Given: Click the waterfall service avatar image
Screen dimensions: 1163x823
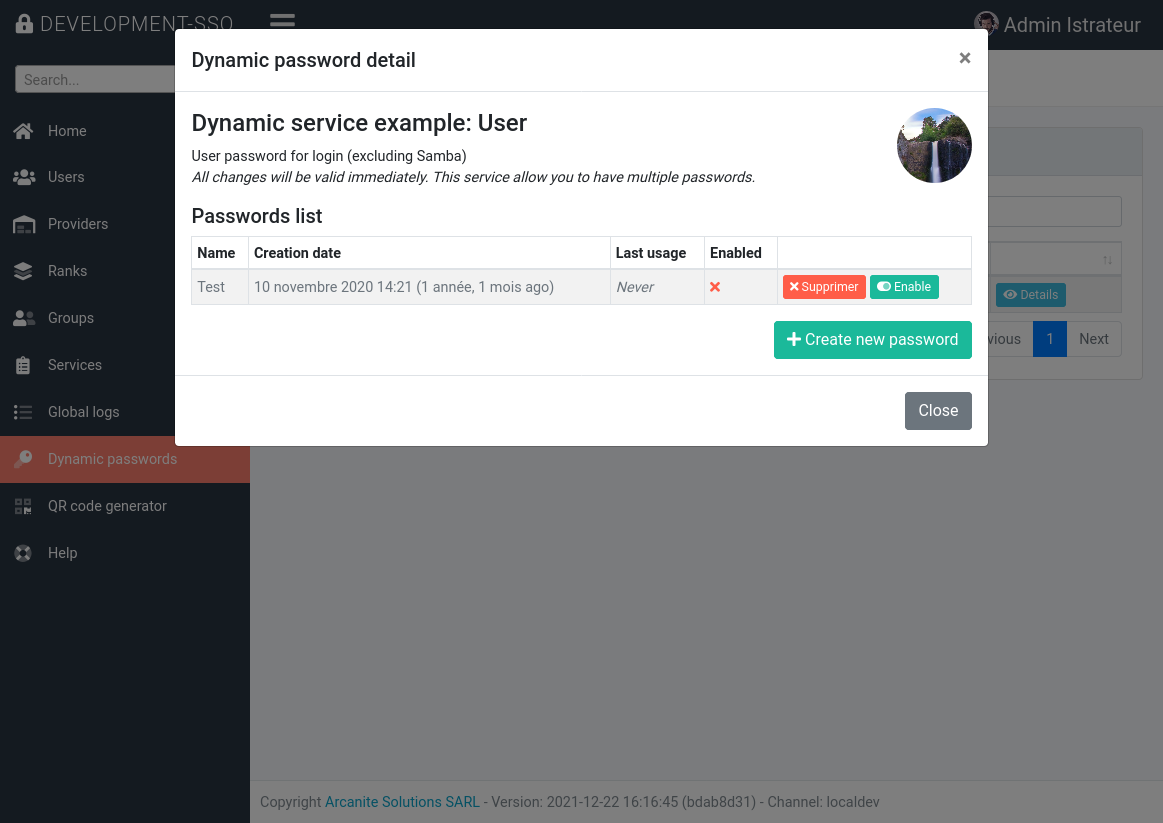Looking at the screenshot, I should pos(934,145).
